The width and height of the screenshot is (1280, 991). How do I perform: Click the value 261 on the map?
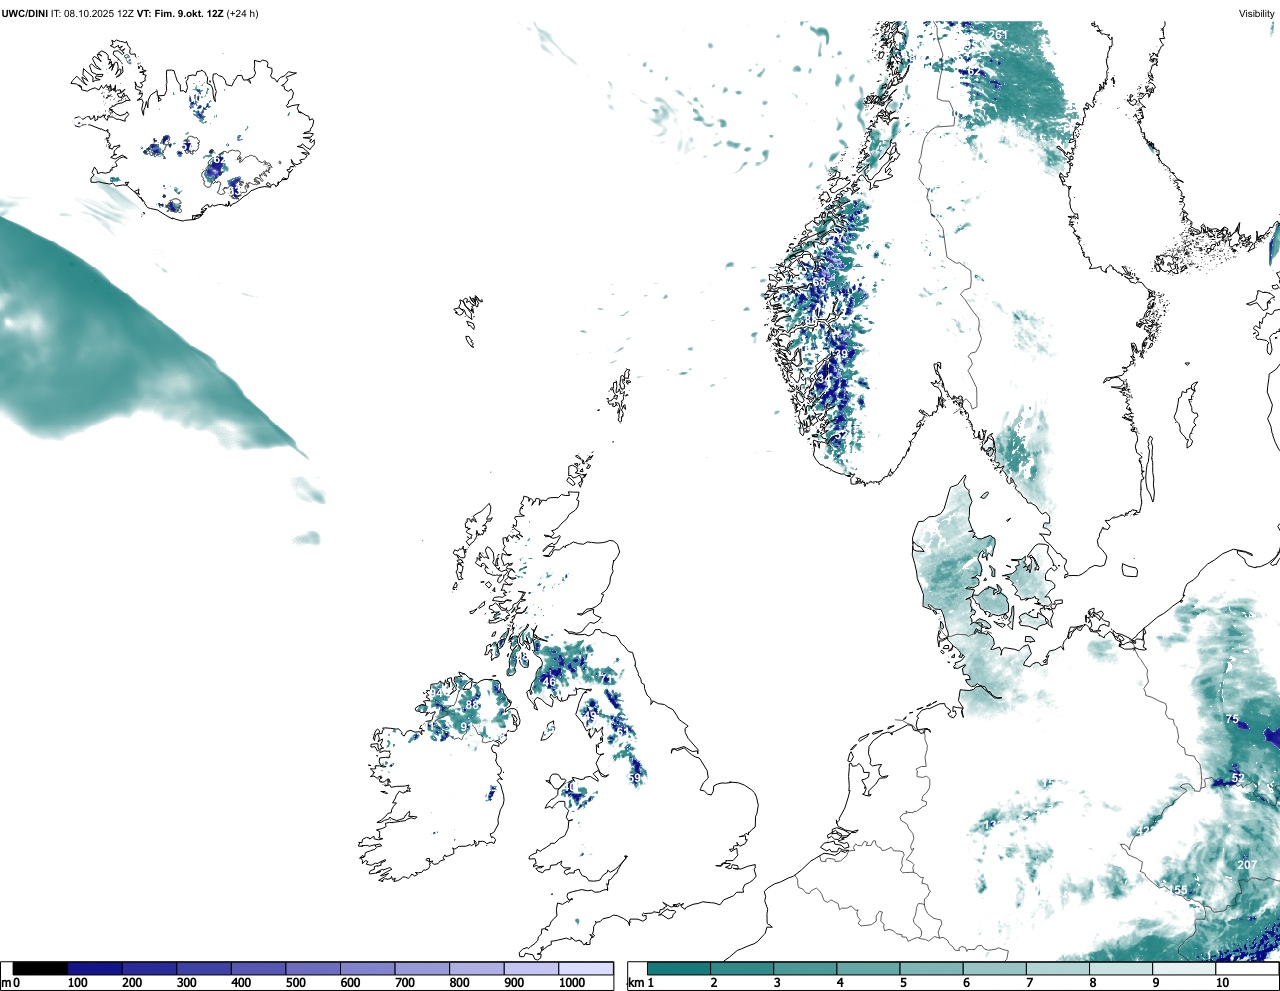pyautogui.click(x=998, y=35)
